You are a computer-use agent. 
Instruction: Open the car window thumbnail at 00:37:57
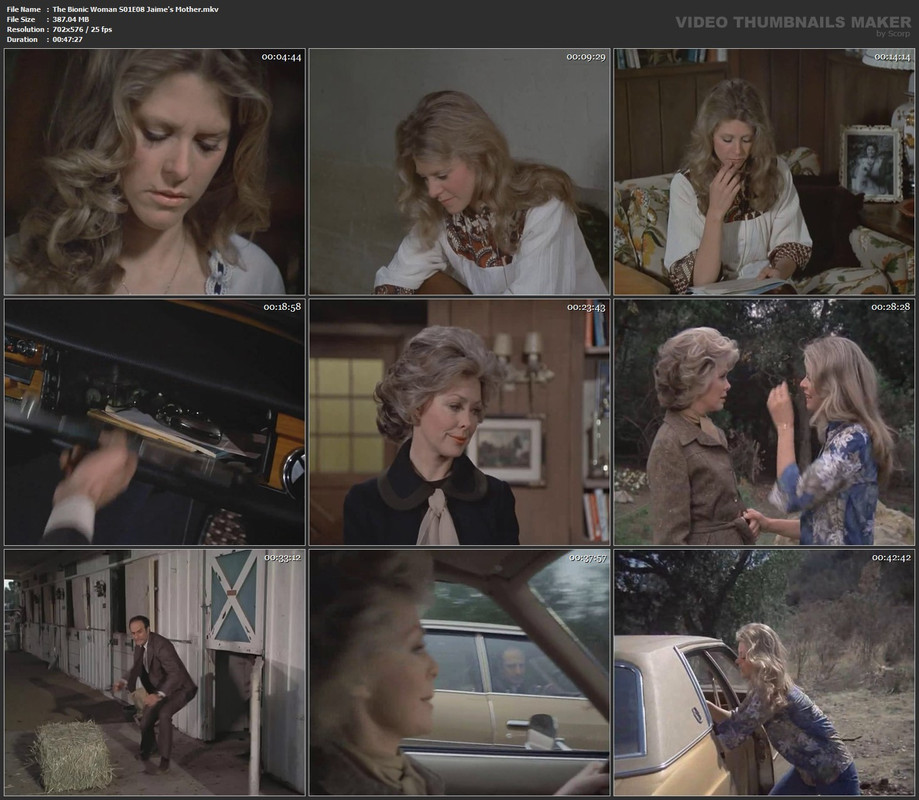point(460,672)
